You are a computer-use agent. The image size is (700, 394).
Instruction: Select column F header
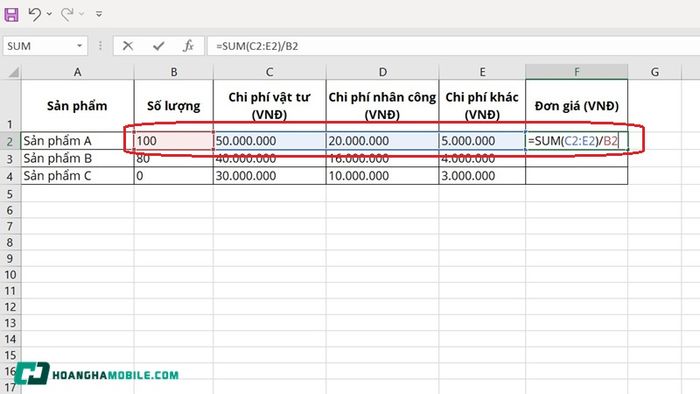coord(577,72)
